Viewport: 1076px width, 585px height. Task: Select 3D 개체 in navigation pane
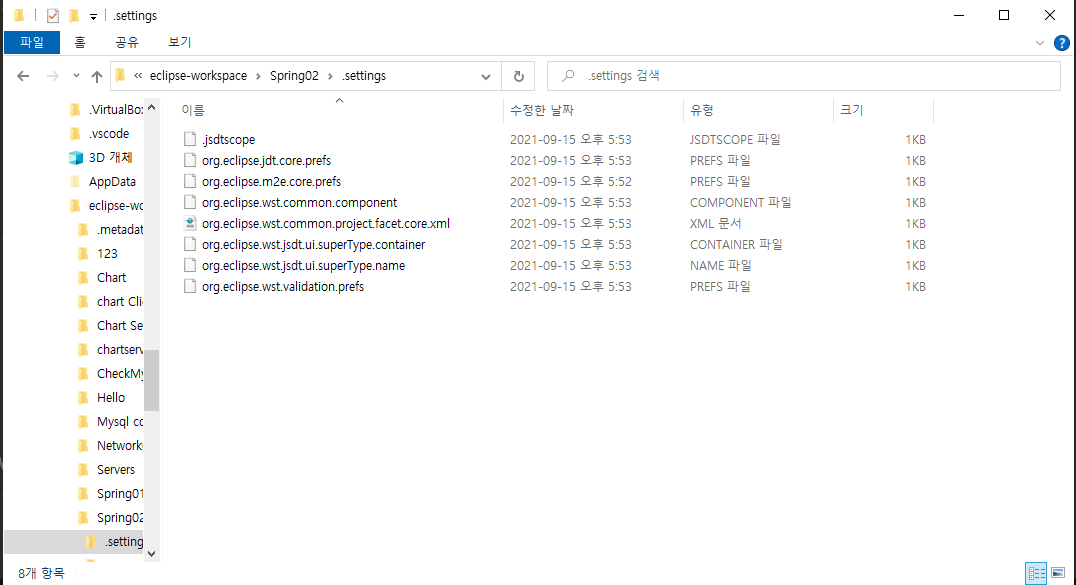(110, 157)
